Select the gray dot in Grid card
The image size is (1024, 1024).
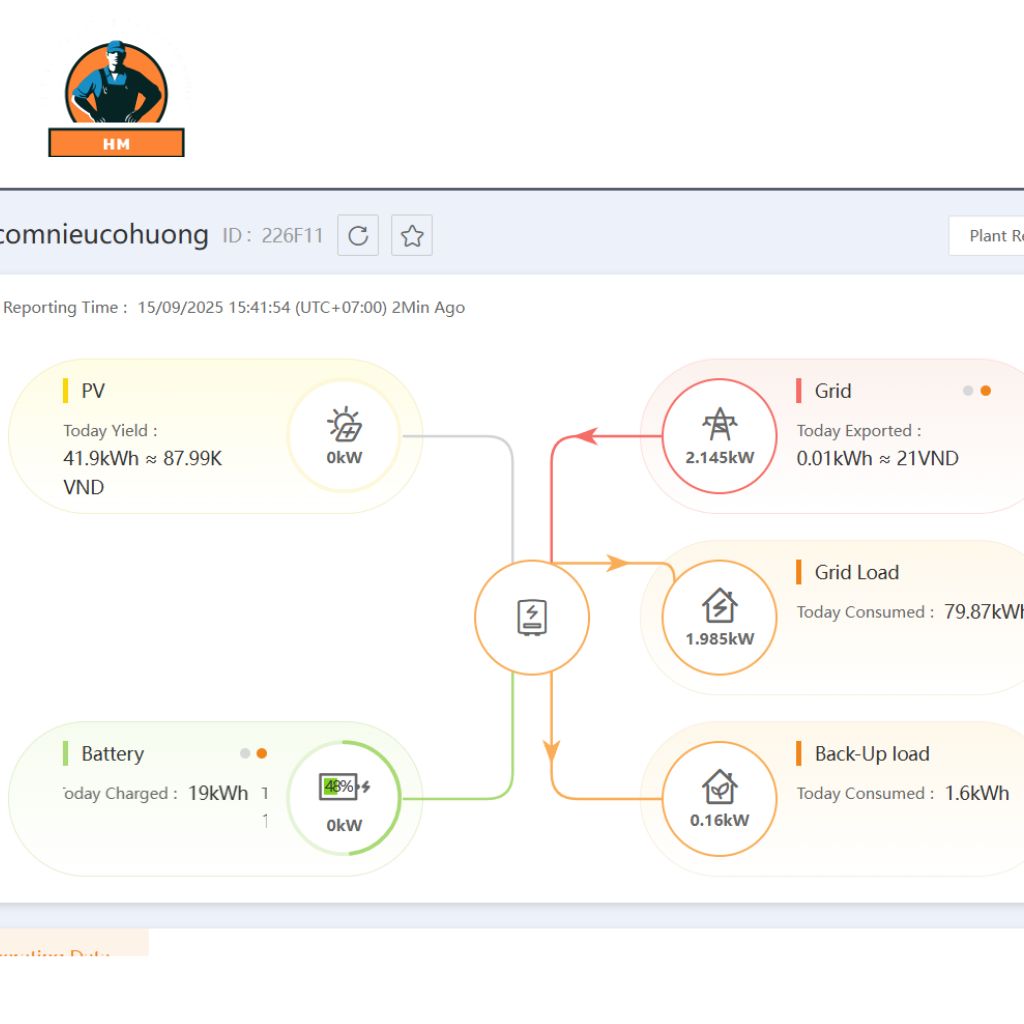point(968,391)
